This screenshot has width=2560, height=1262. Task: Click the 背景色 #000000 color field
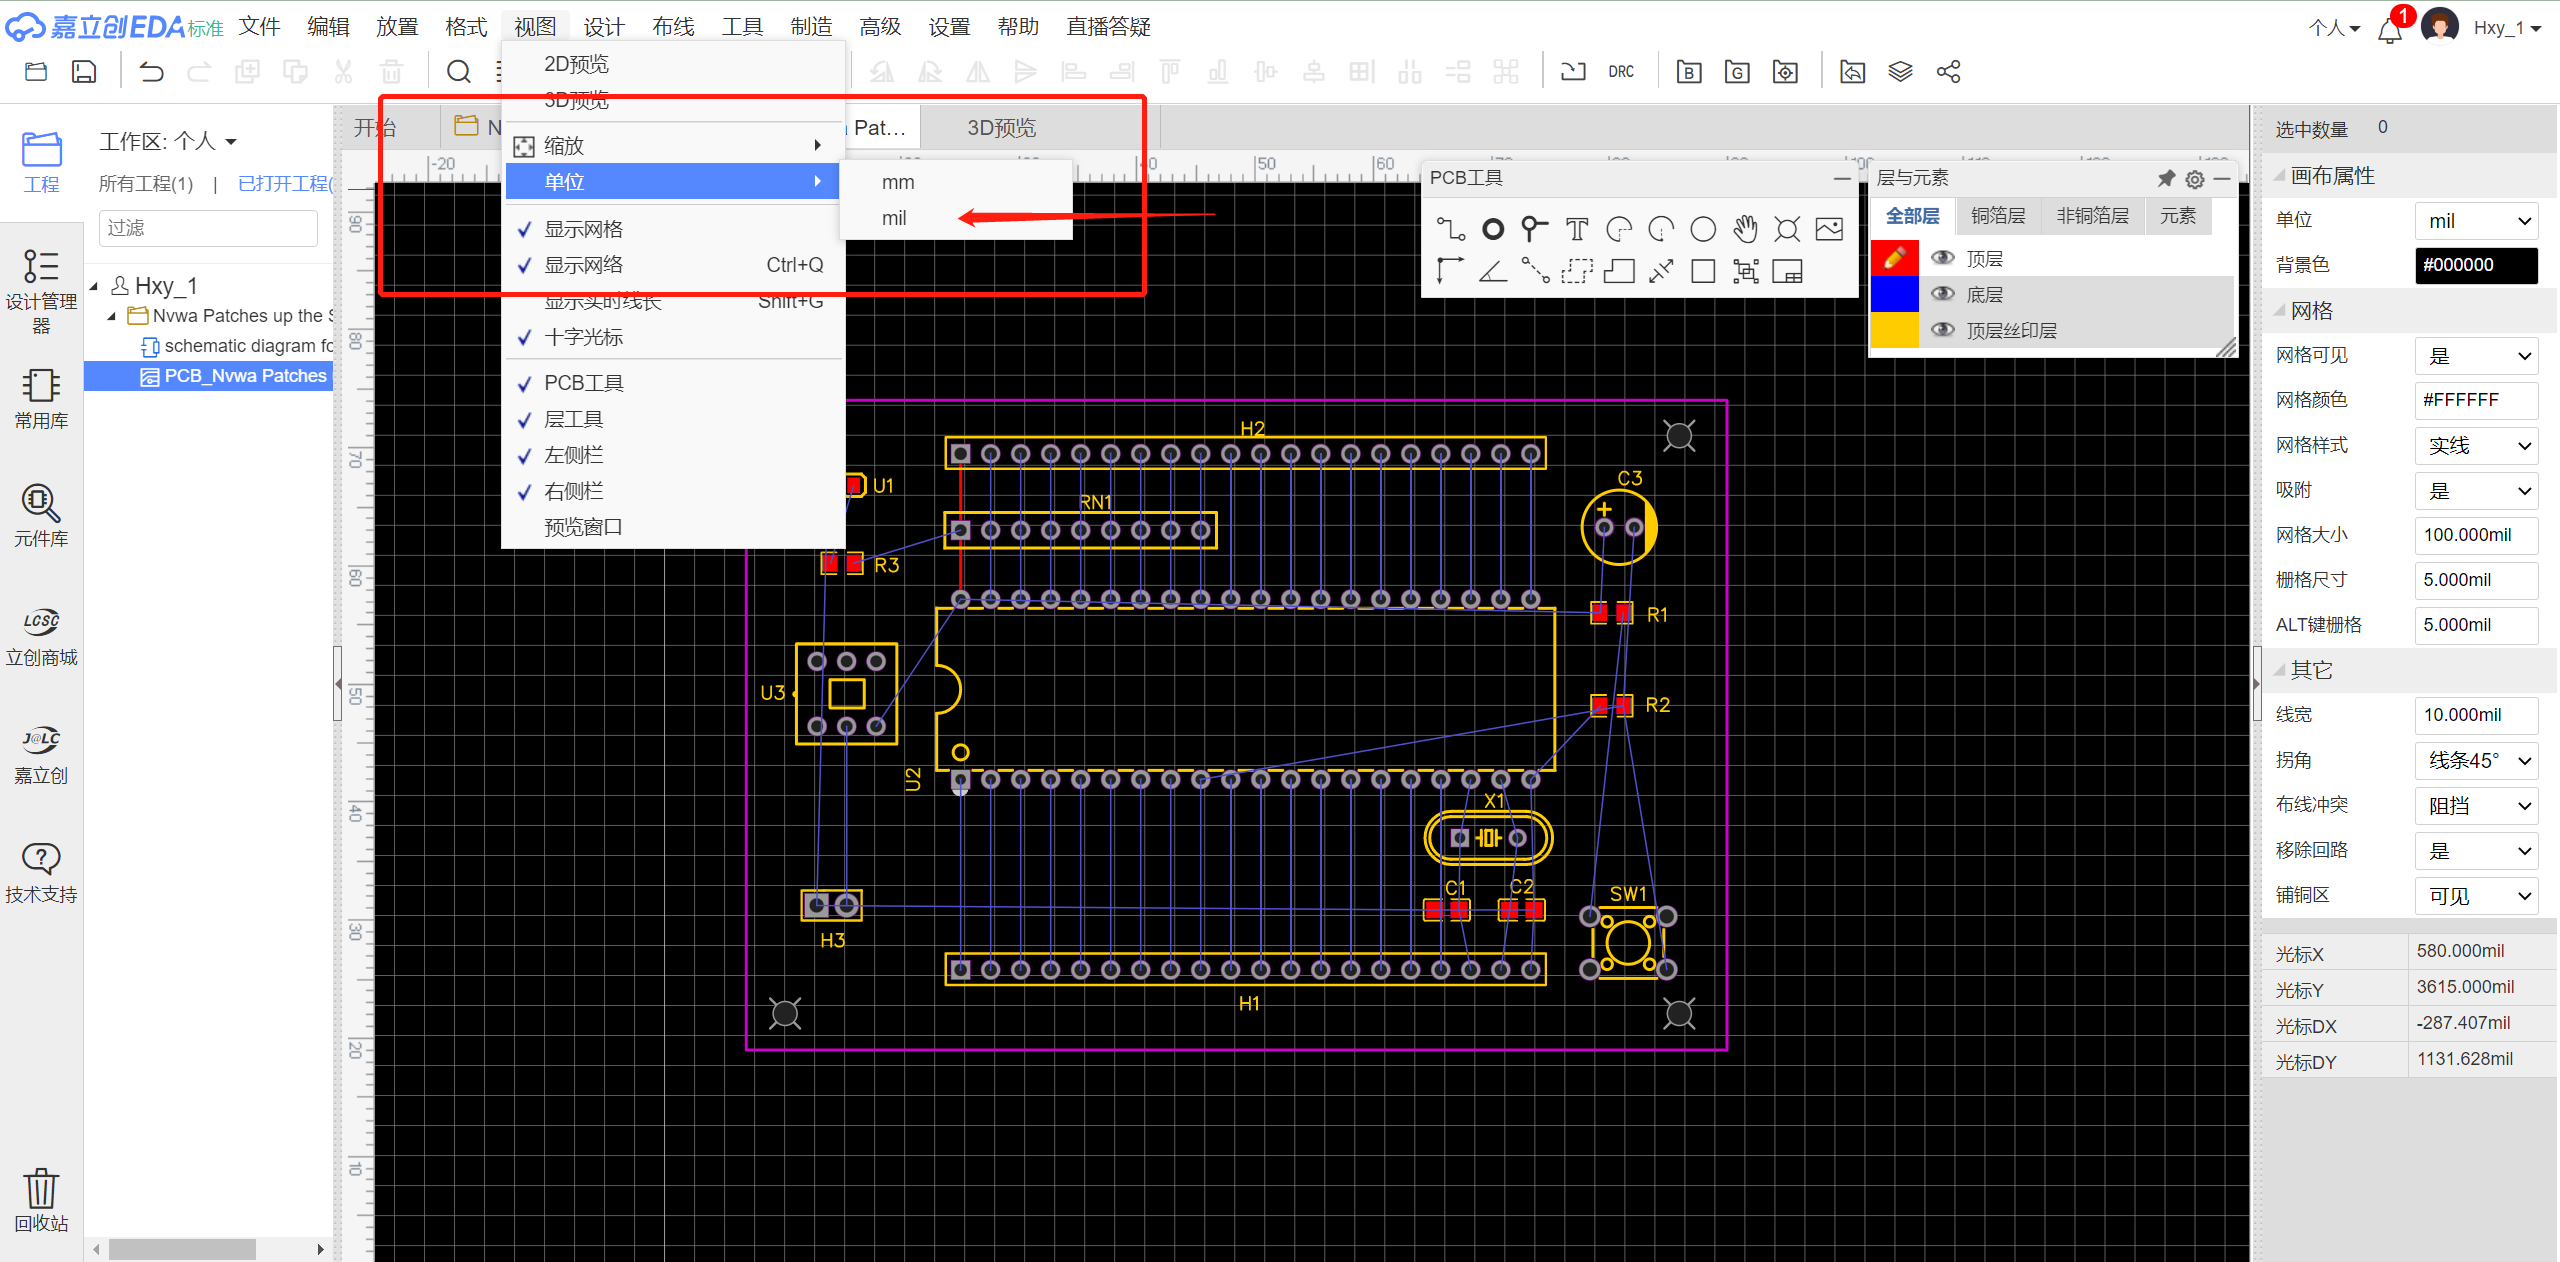click(2476, 265)
